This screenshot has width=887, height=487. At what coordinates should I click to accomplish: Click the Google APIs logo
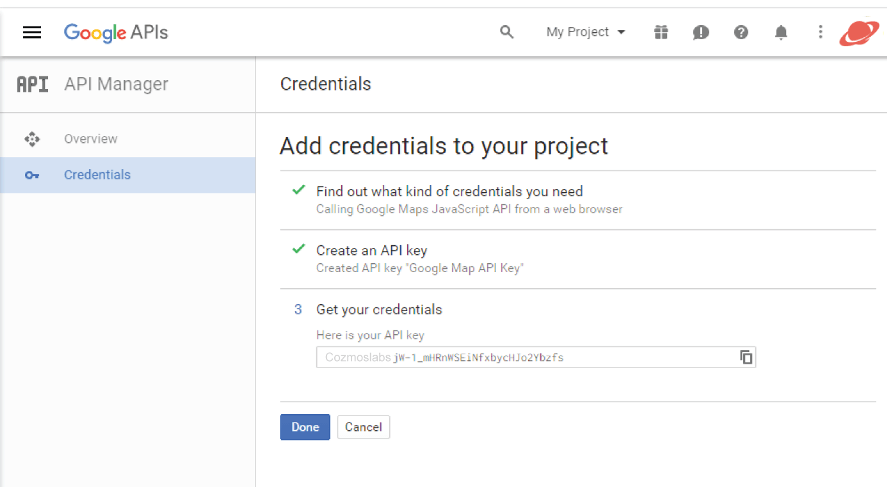[116, 33]
